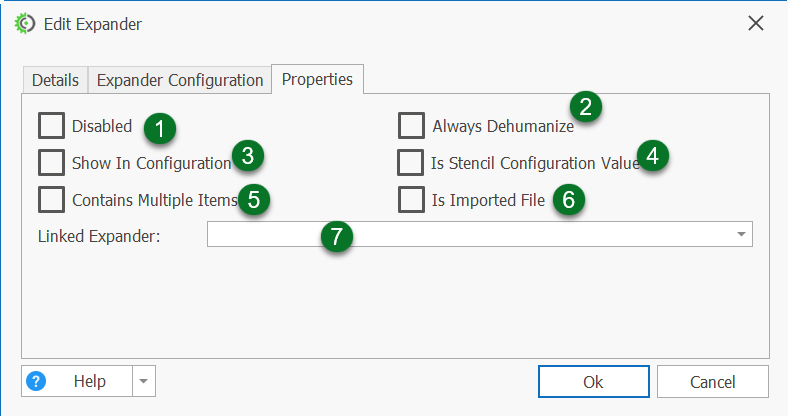Toggle Is Stencil Configuration Value checkbox
The height and width of the screenshot is (416, 788).
[411, 162]
